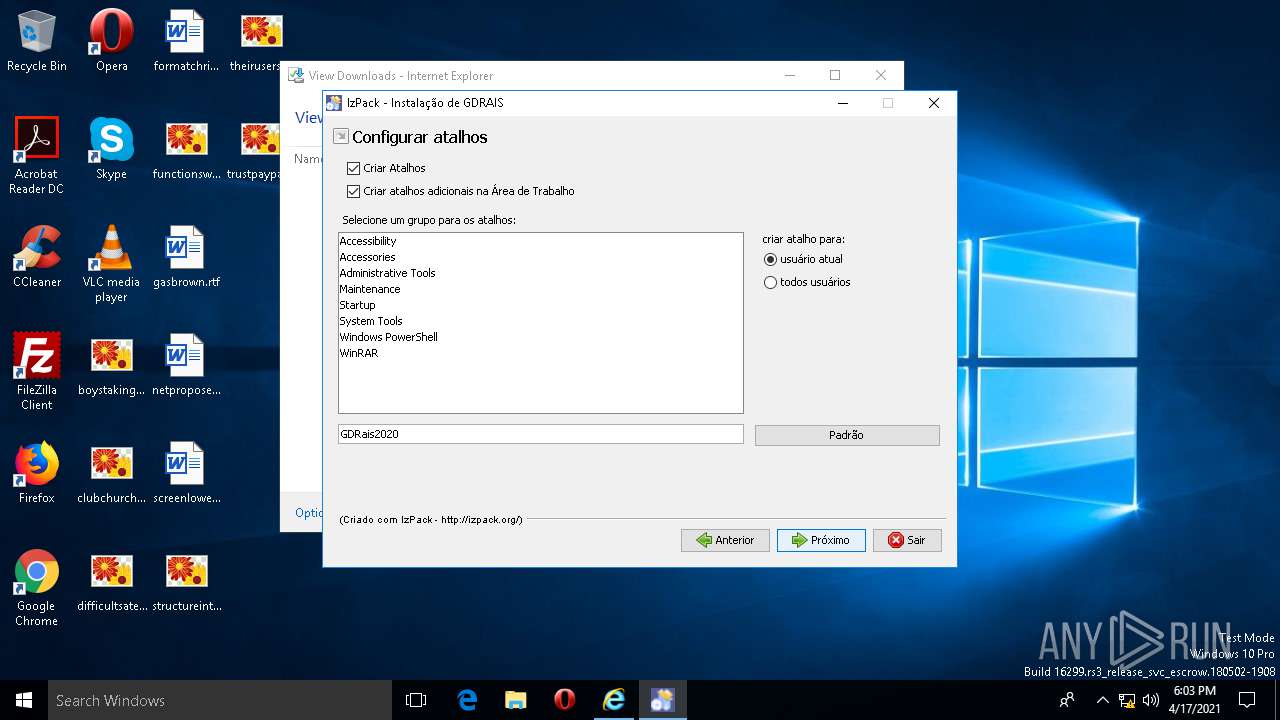This screenshot has height=720, width=1280.
Task: Open the Recycle Bin desktop icon
Action: 37,41
